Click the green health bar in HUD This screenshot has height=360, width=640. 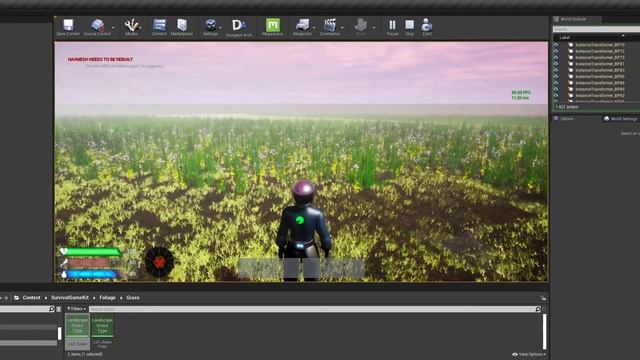pos(93,252)
